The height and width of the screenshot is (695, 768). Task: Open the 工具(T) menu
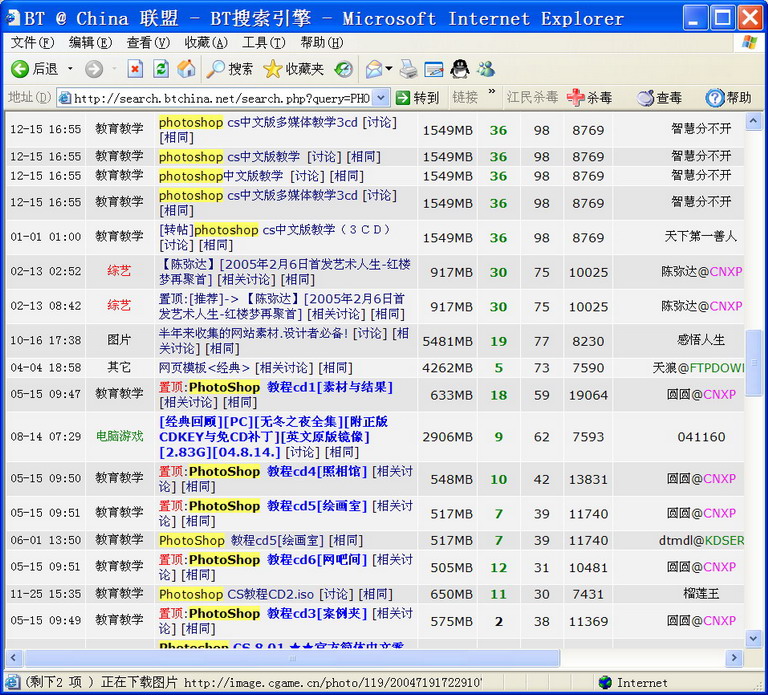pos(264,43)
